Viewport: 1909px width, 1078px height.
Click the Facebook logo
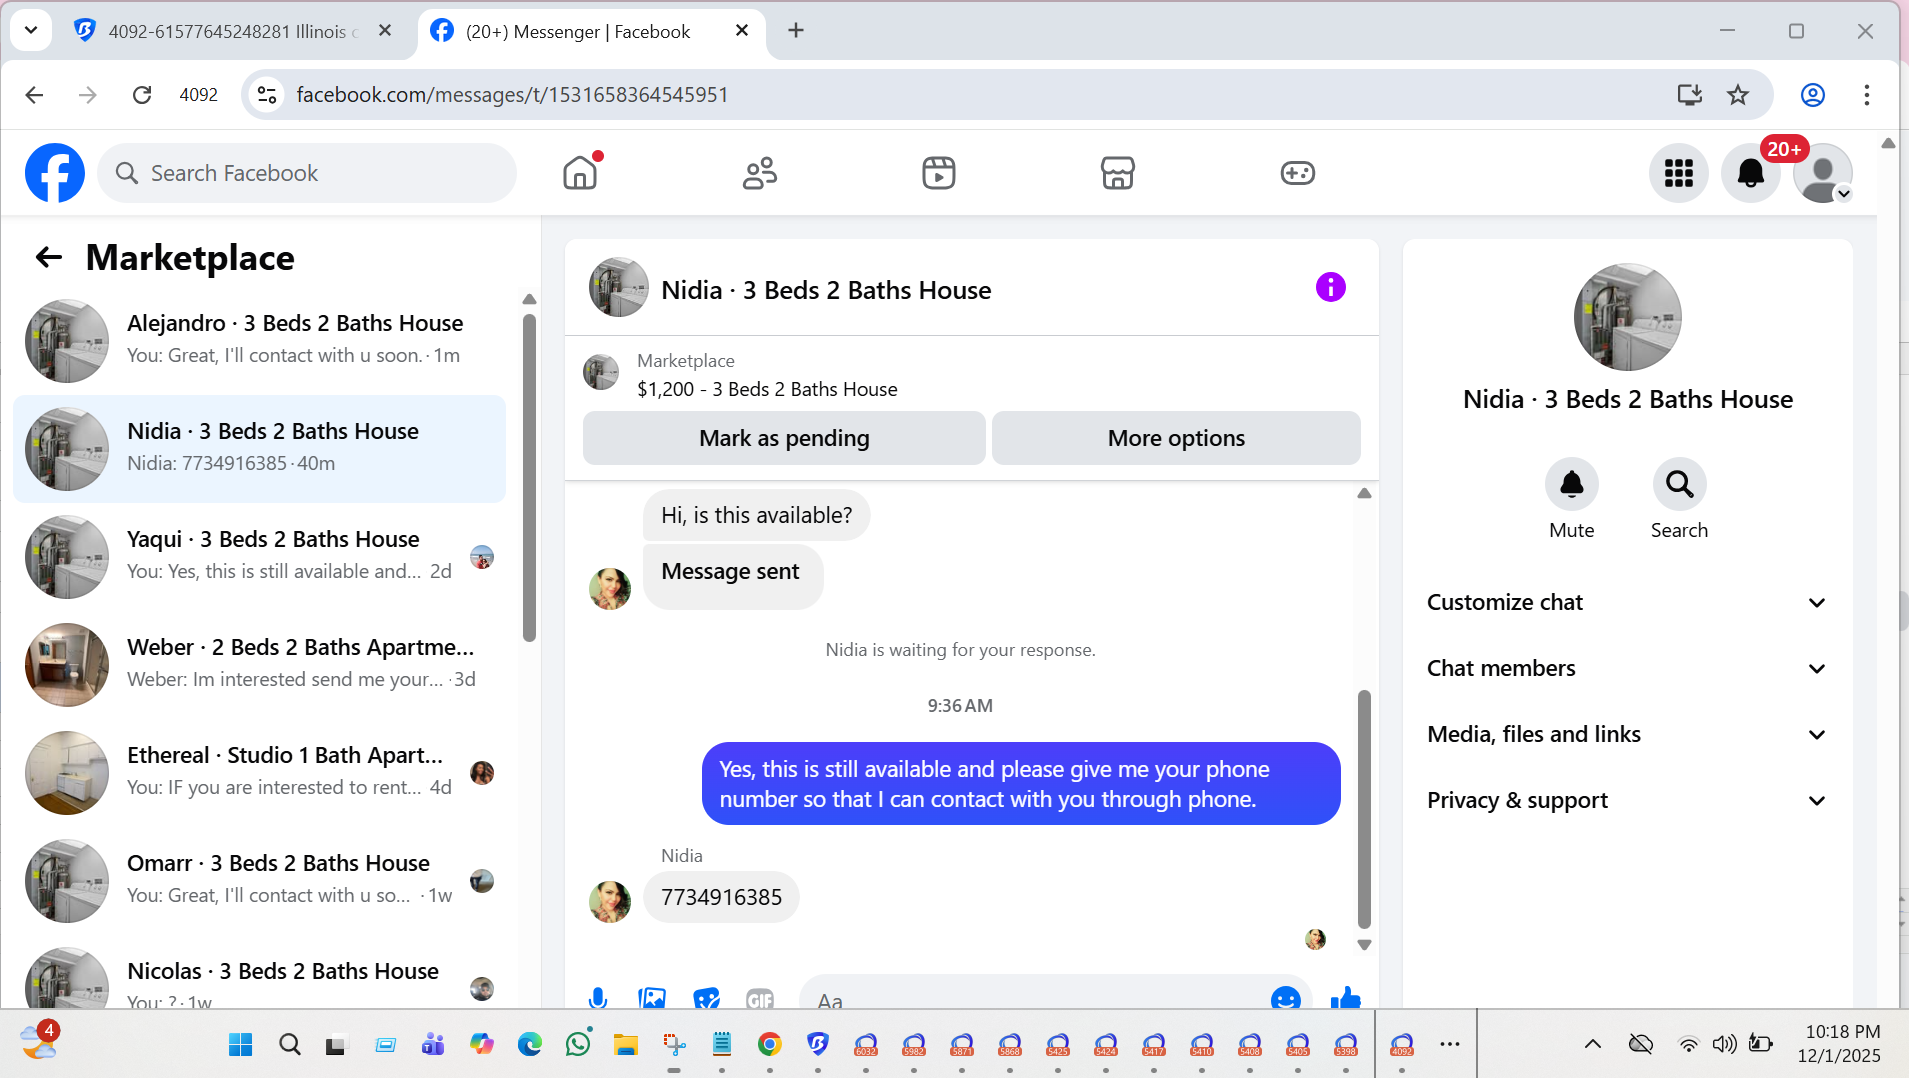tap(55, 173)
